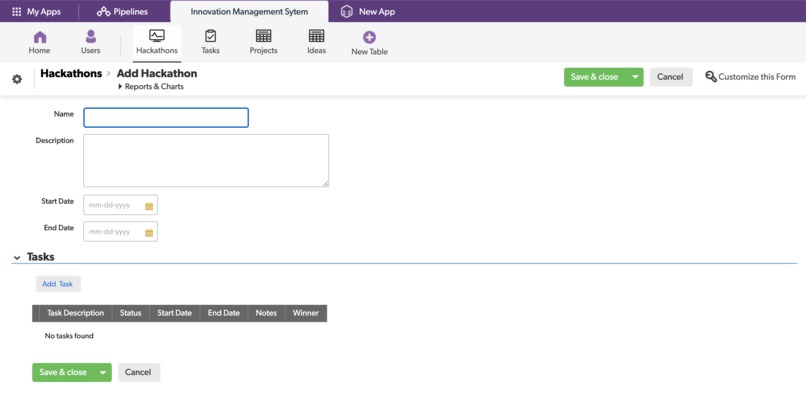Click the Notes column header
The height and width of the screenshot is (394, 806).
pyautogui.click(x=266, y=313)
